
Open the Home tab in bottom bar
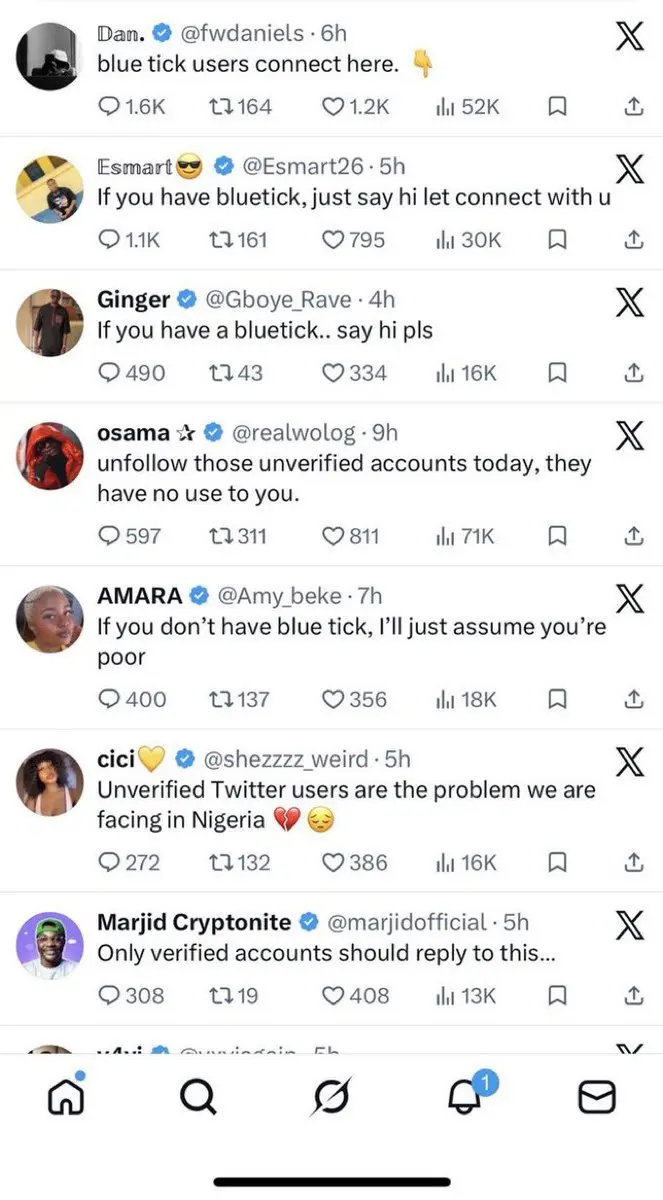coord(65,1097)
